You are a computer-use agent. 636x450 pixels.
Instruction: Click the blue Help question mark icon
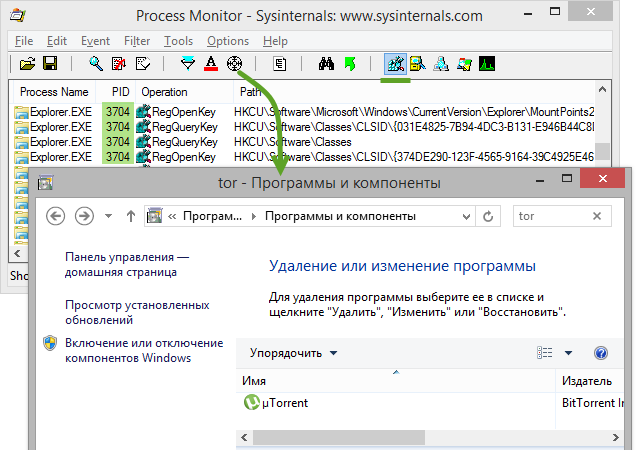point(601,353)
